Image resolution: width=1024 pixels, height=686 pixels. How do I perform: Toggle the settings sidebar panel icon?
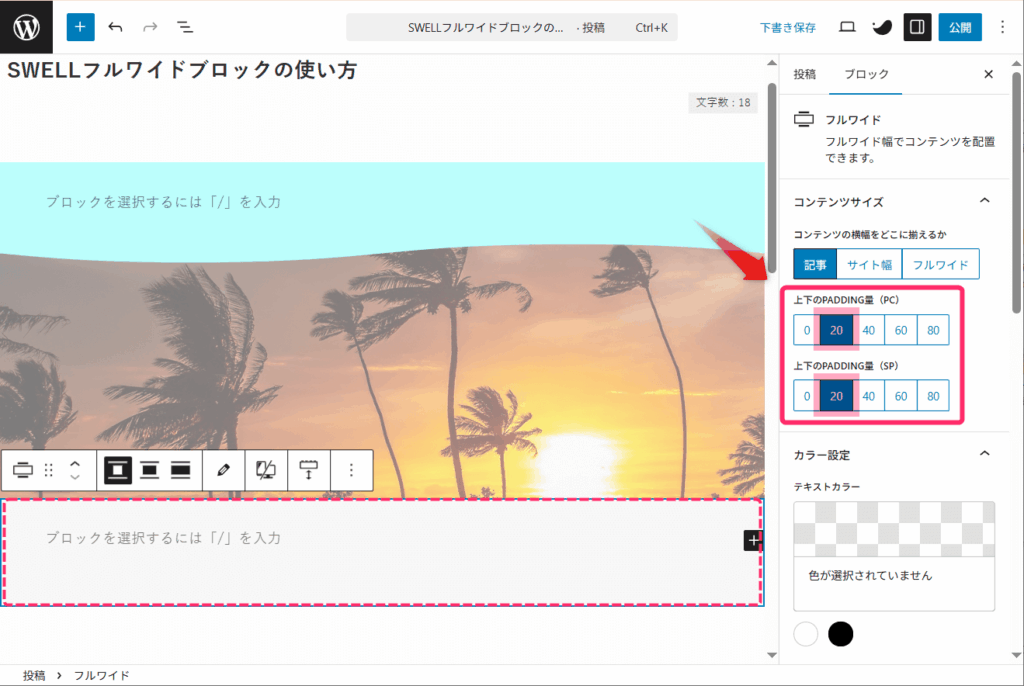(x=917, y=27)
